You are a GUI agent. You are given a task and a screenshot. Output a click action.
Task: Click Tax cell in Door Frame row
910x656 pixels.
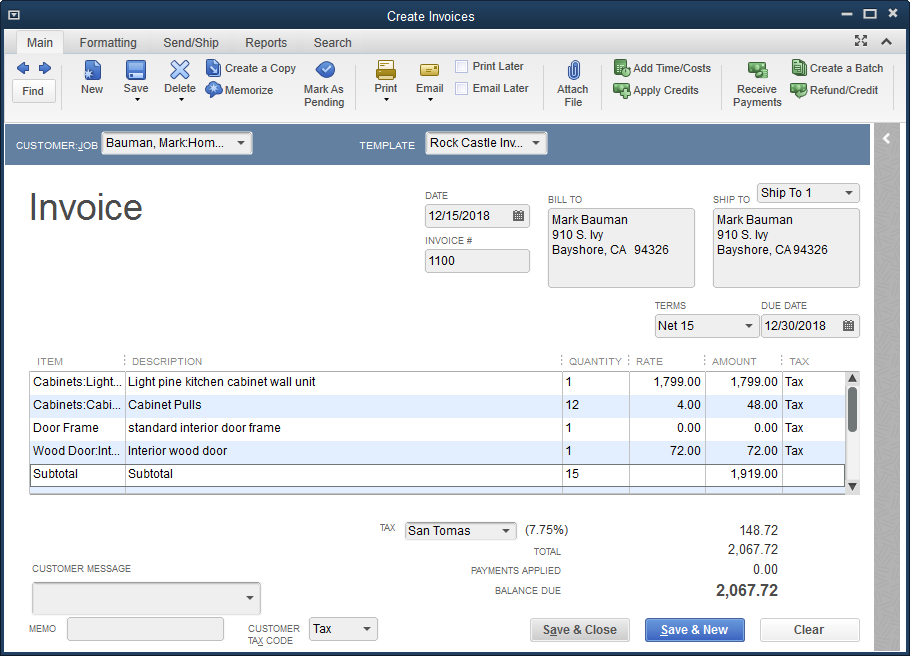pyautogui.click(x=813, y=428)
